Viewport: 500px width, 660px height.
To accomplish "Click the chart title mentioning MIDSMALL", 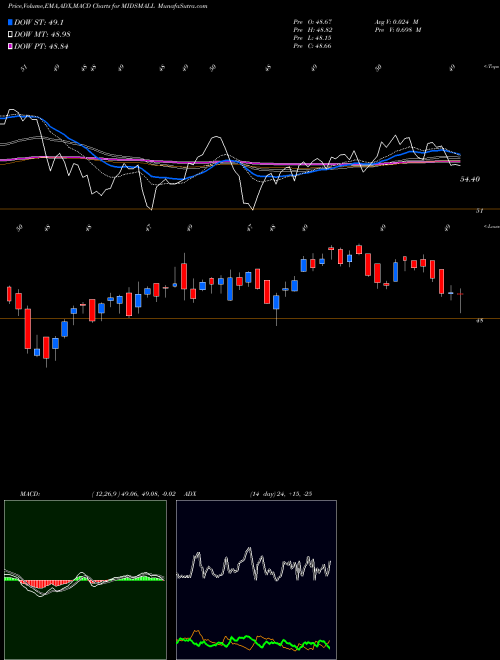I will (108, 6).
